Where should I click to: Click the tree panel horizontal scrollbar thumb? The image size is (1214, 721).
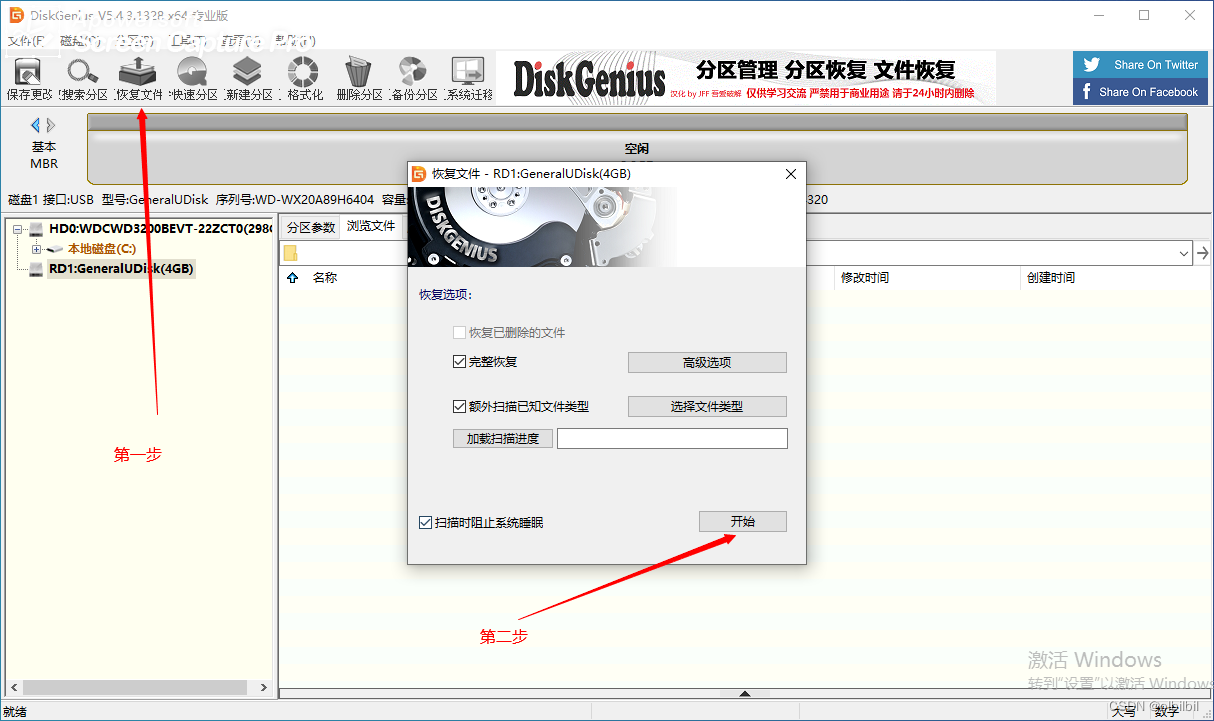point(135,688)
